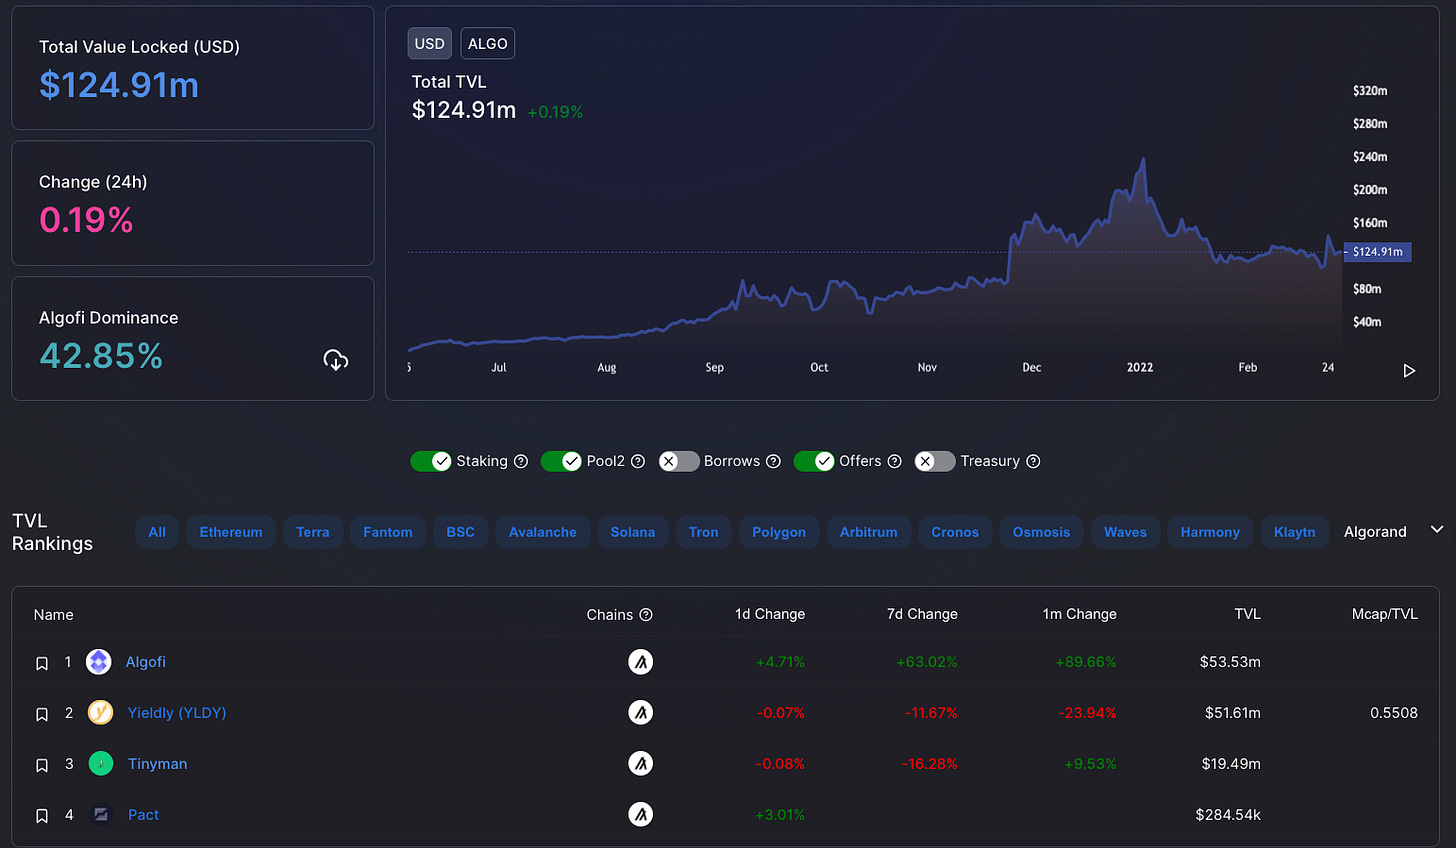Click Yieldly Mcap/TVL value 0.5508
This screenshot has height=848, width=1456.
(1394, 713)
